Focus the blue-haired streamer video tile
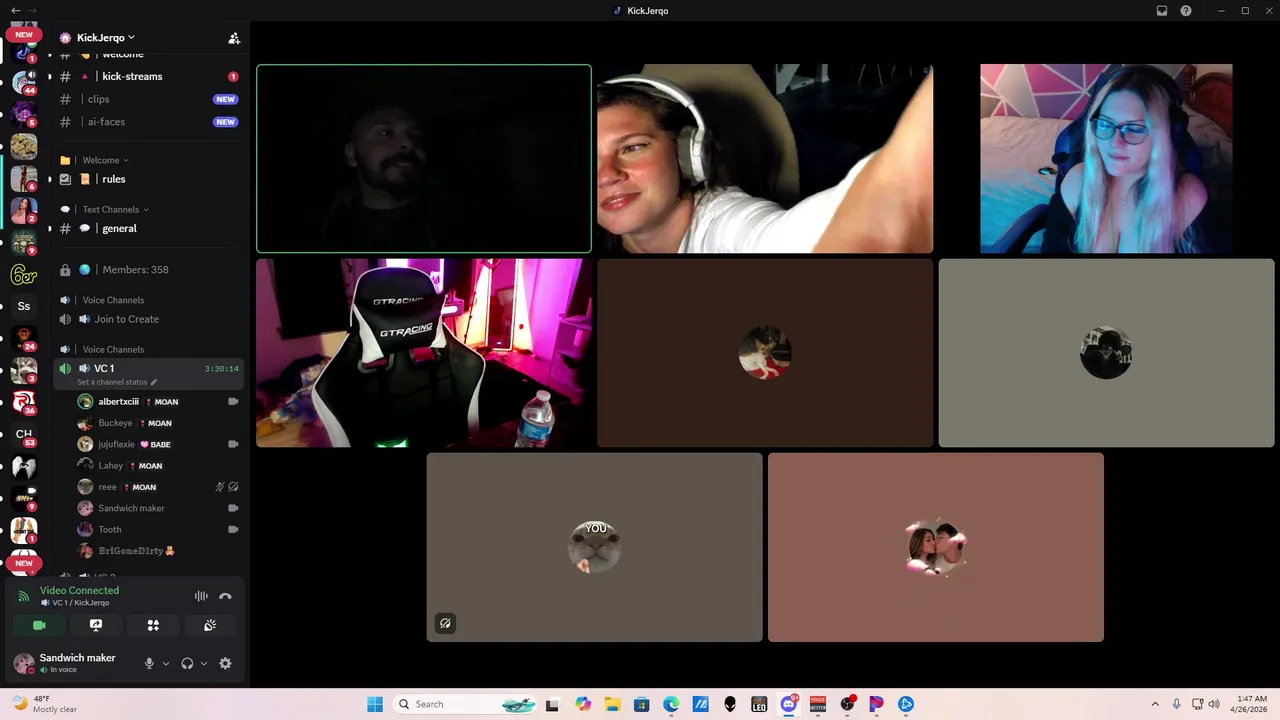The height and width of the screenshot is (720, 1280). (x=1106, y=159)
